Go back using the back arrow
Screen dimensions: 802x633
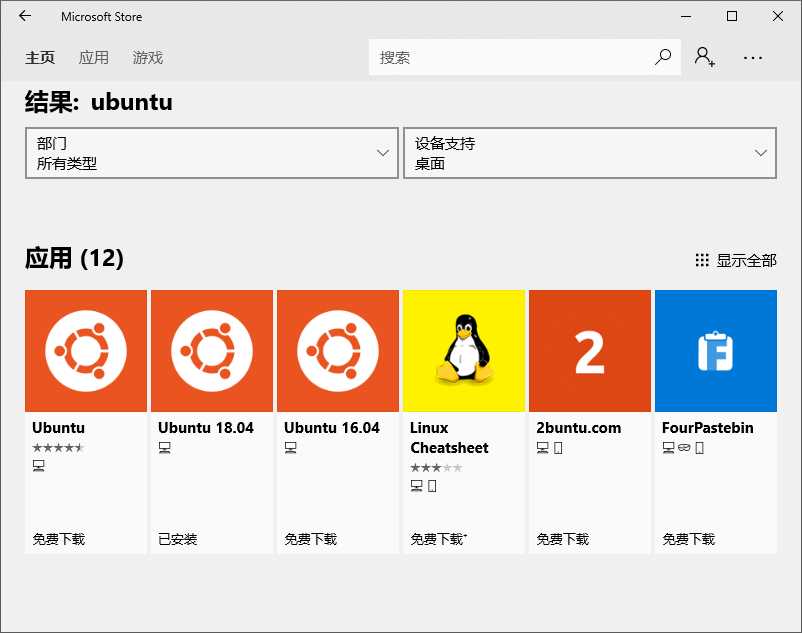[25, 16]
